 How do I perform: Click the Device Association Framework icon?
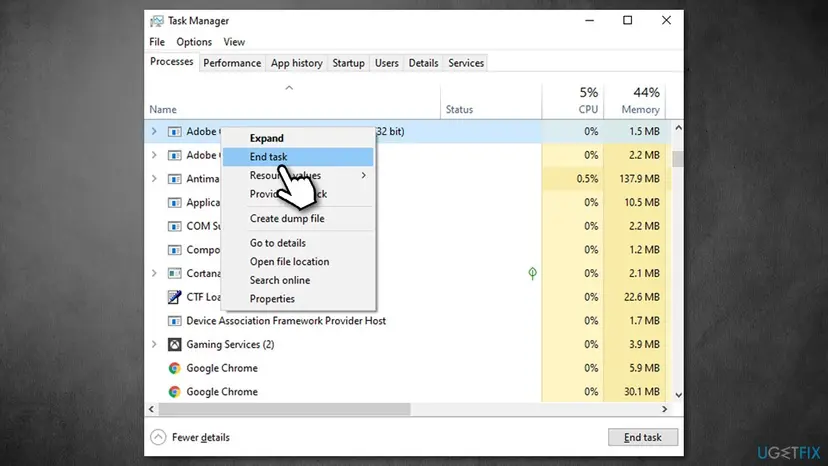pyautogui.click(x=174, y=321)
